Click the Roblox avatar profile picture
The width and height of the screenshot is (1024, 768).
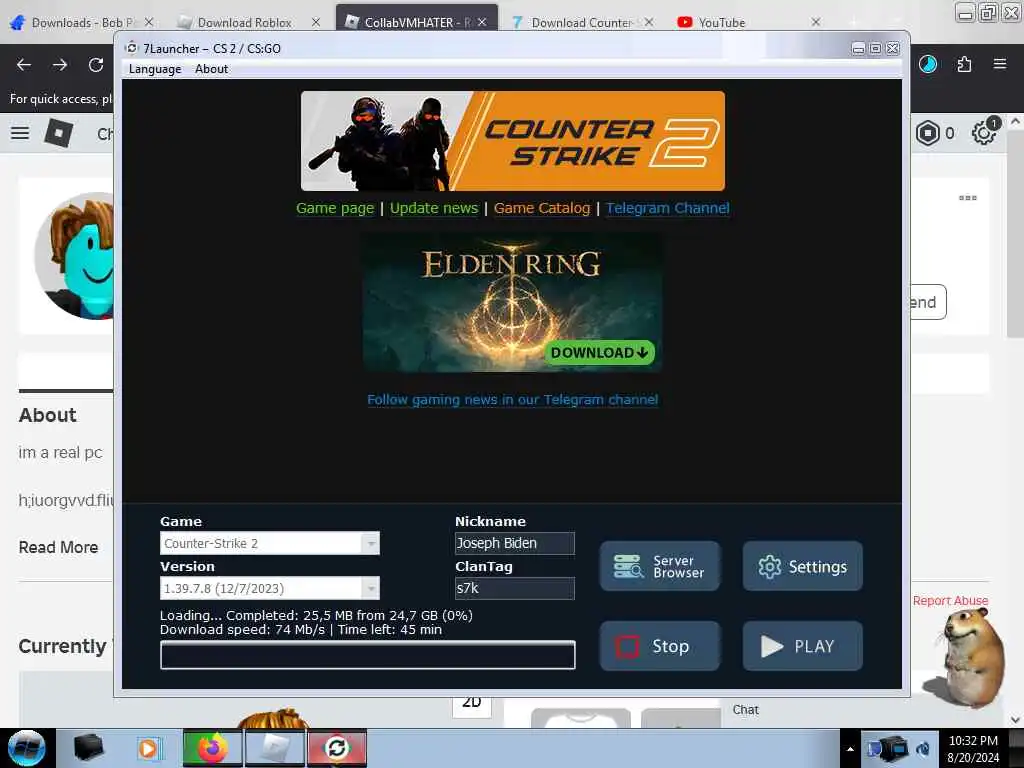tap(74, 256)
